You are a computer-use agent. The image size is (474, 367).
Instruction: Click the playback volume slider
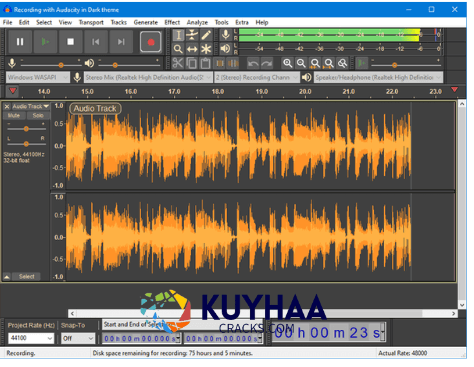129,65
